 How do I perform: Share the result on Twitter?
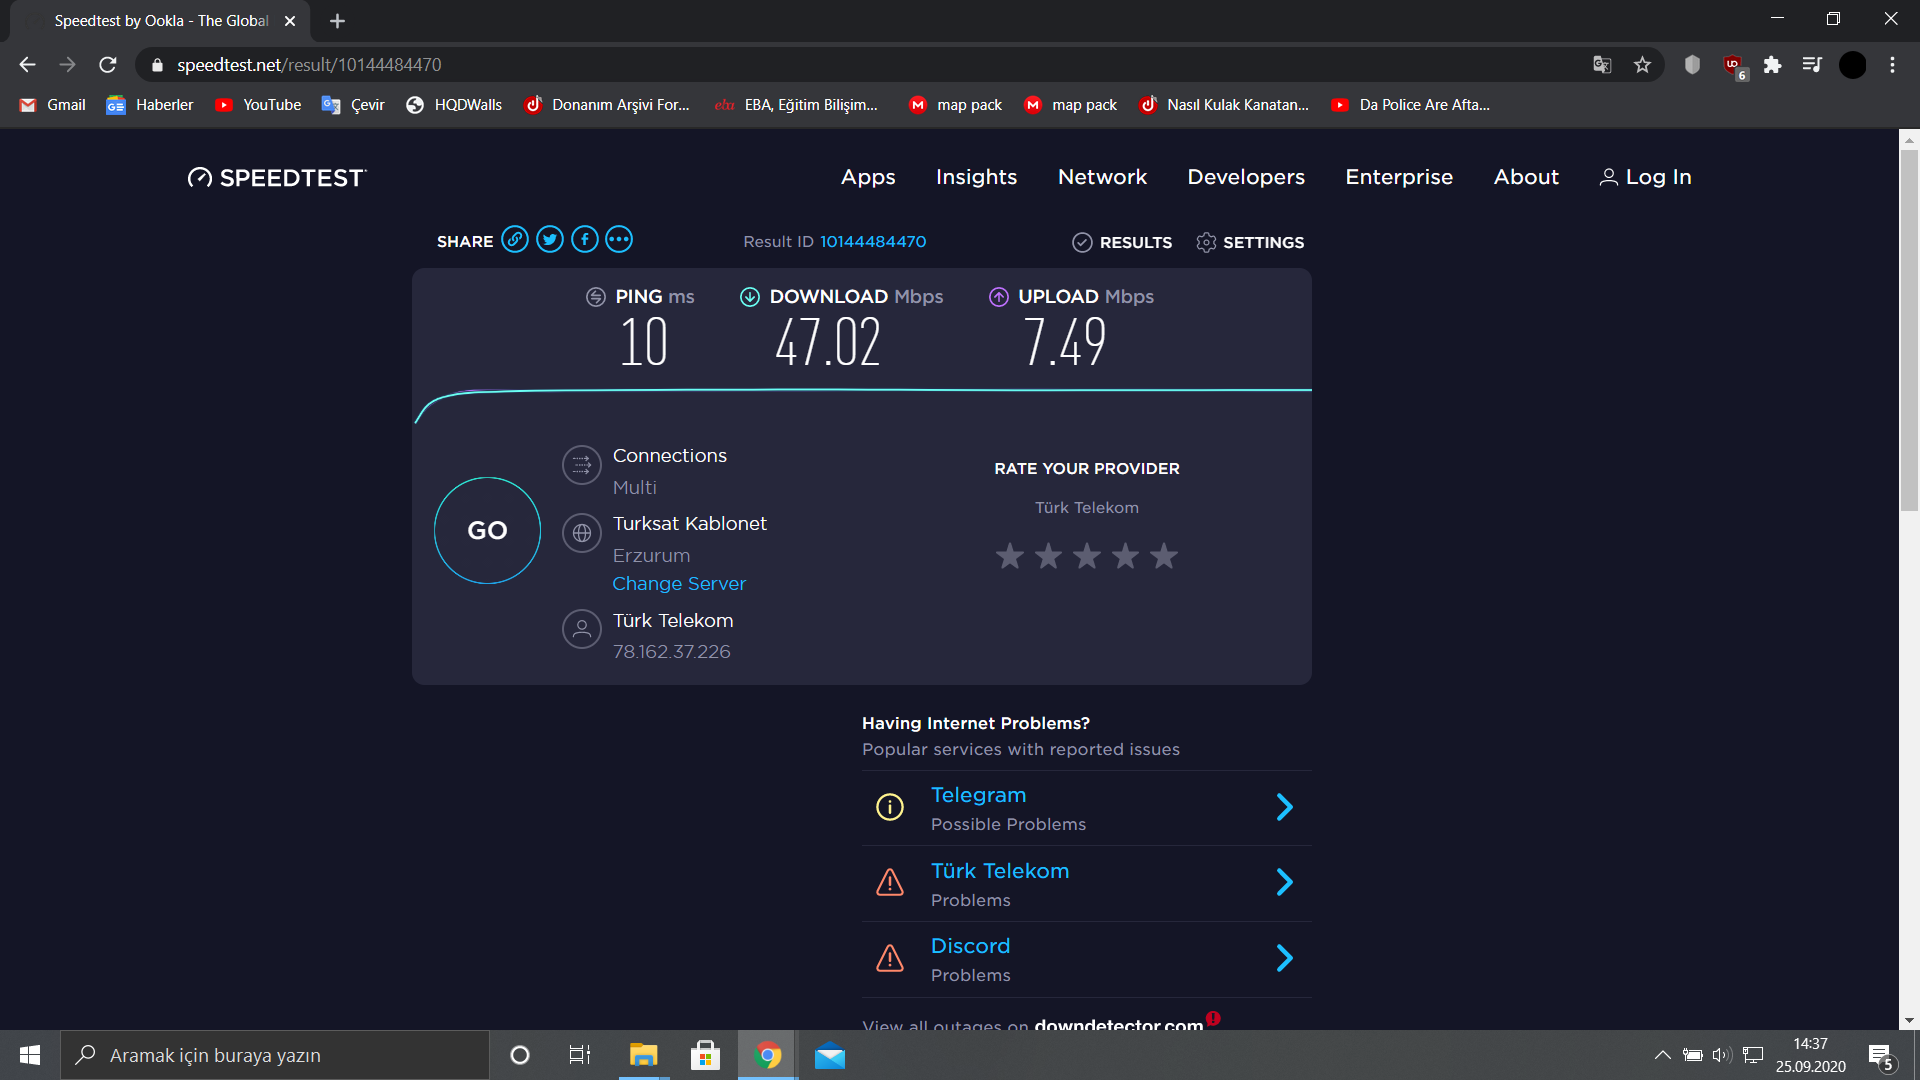[550, 240]
